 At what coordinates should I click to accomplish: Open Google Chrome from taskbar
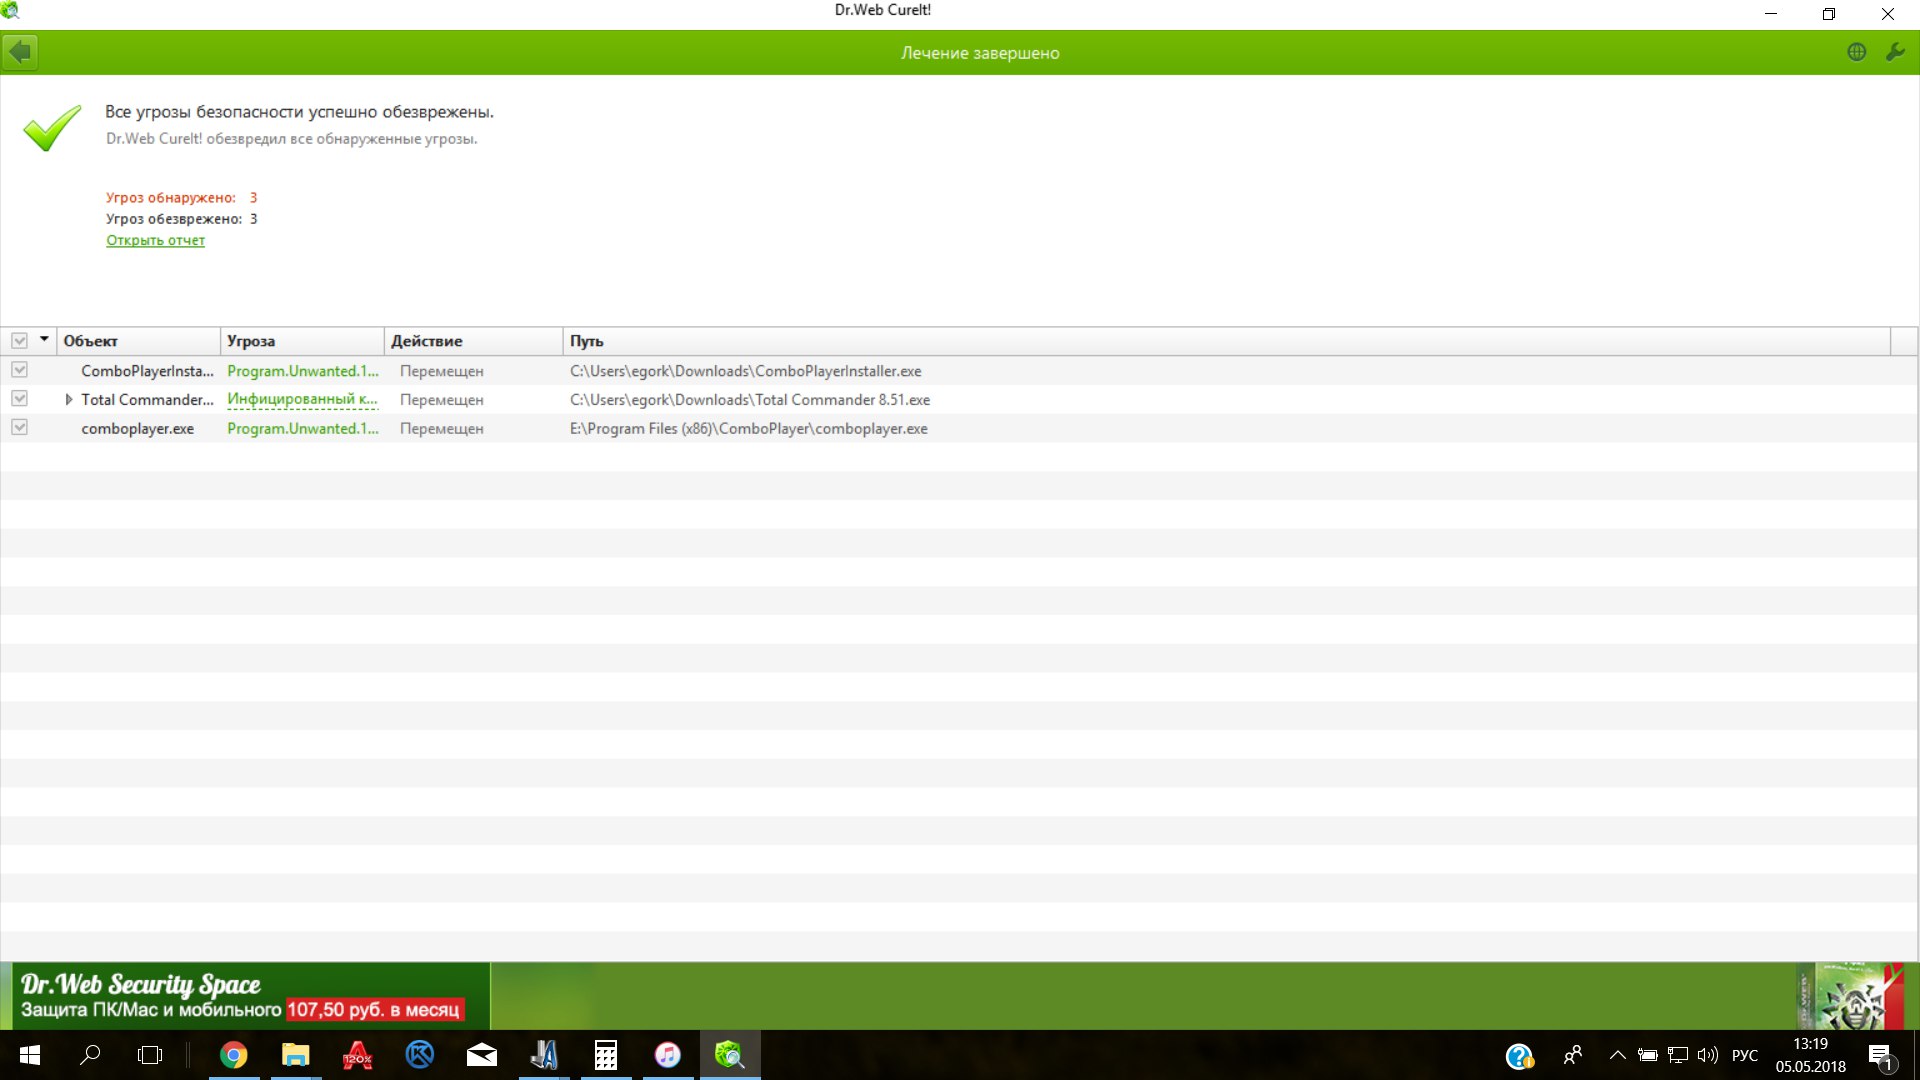click(234, 1055)
